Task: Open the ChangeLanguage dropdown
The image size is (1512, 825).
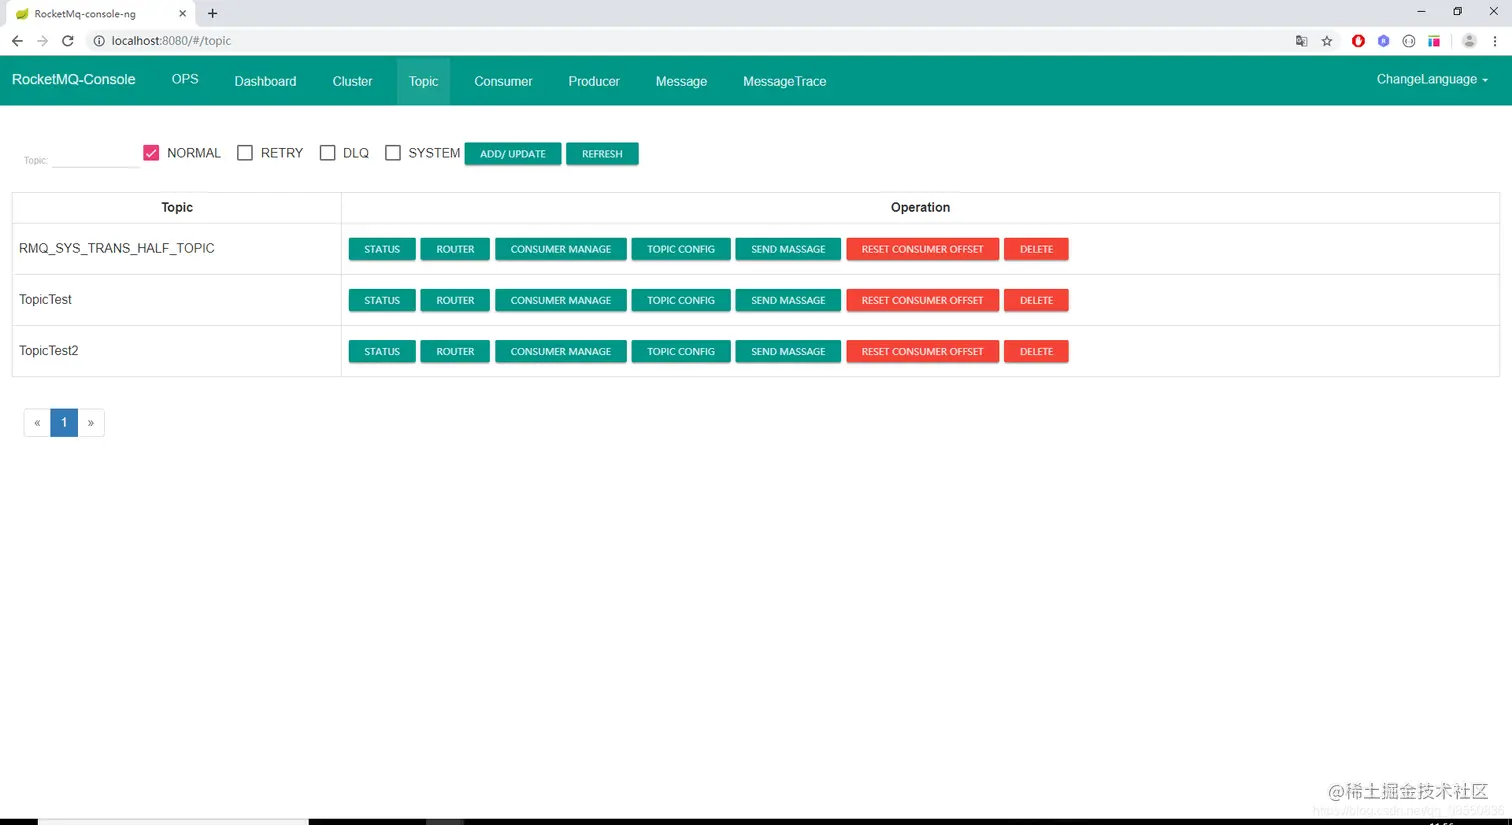Action: (1432, 79)
